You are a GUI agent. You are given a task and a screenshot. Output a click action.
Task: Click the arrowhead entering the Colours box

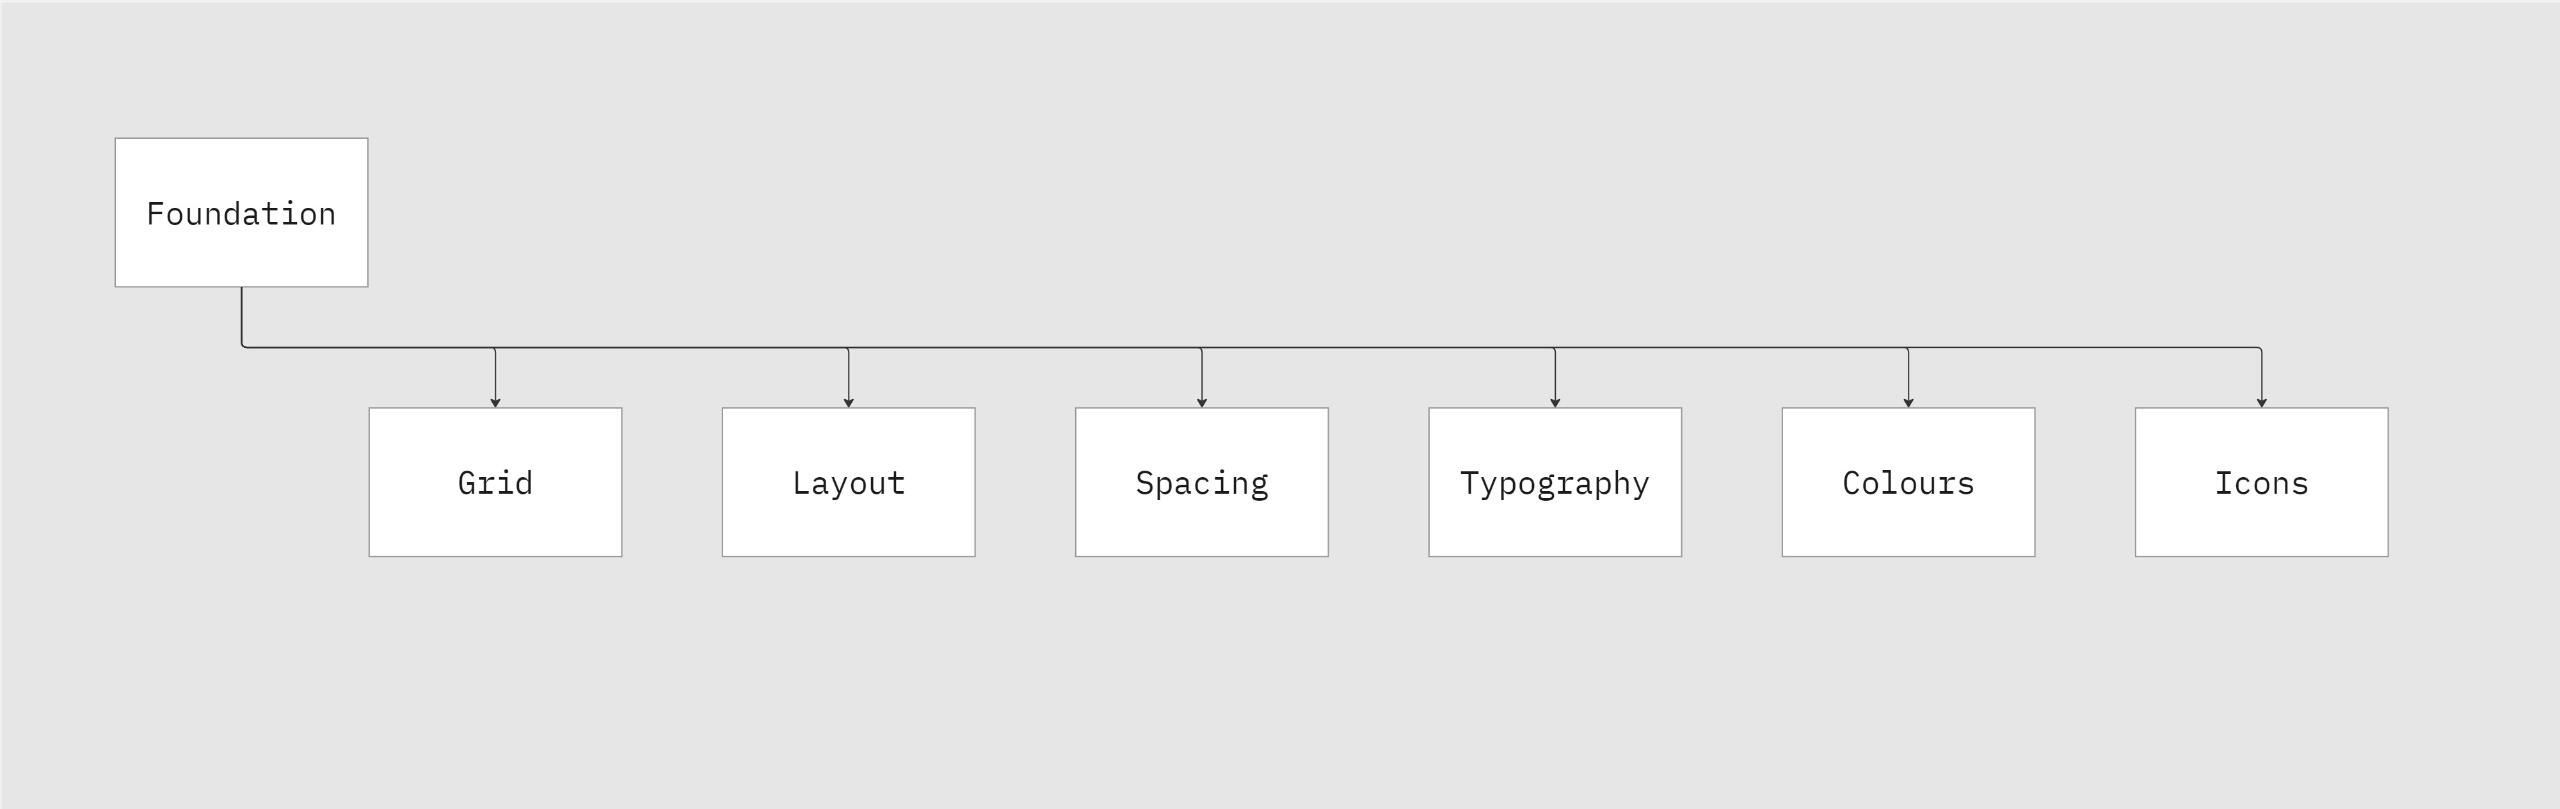coord(1908,402)
